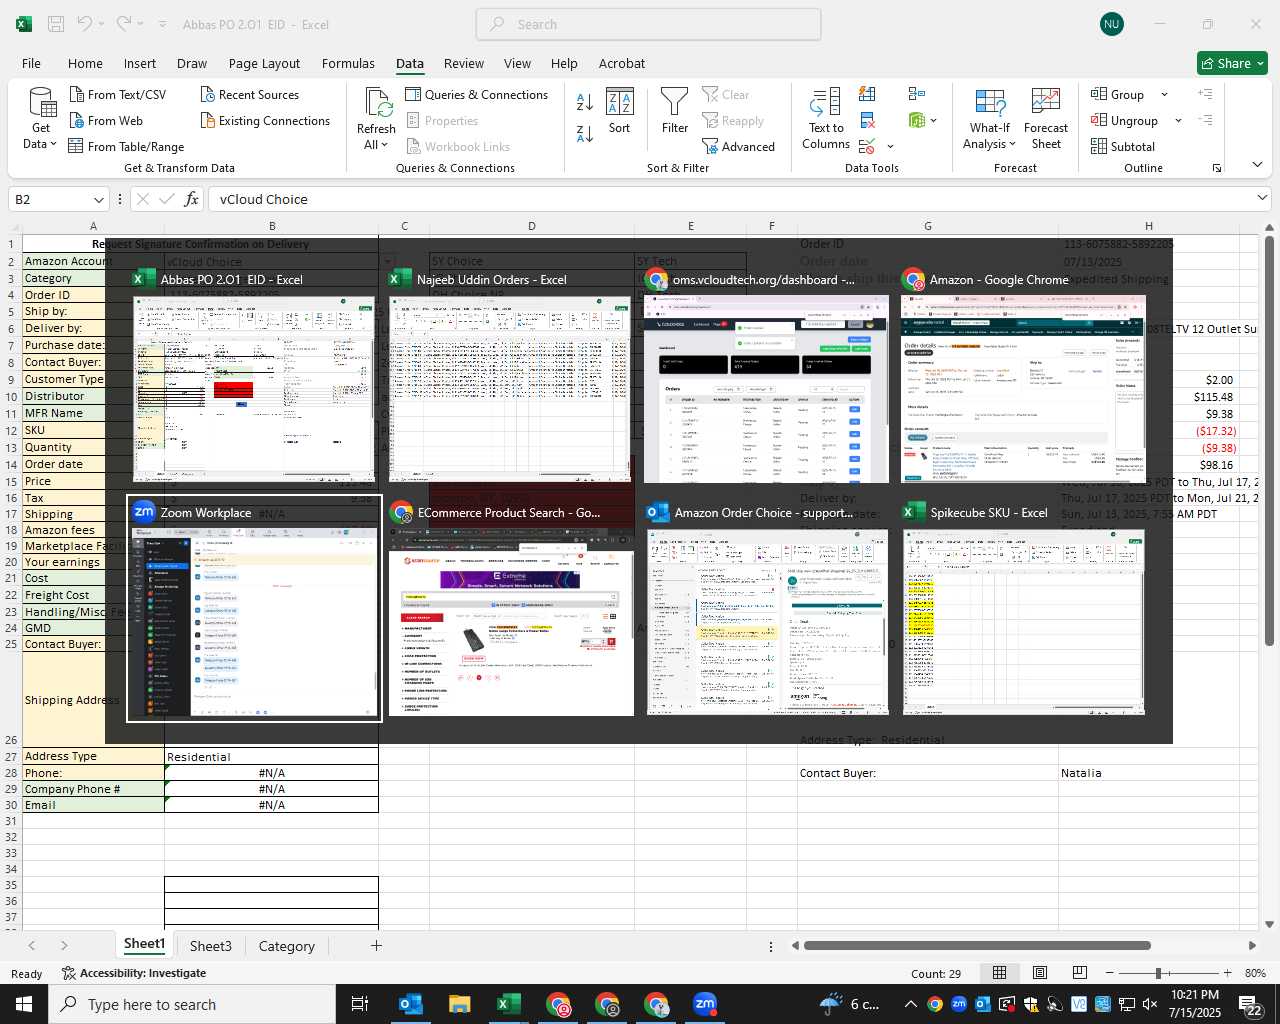Switch to the Review ribbon tab
Screen dimensions: 1280x1024
tap(464, 63)
